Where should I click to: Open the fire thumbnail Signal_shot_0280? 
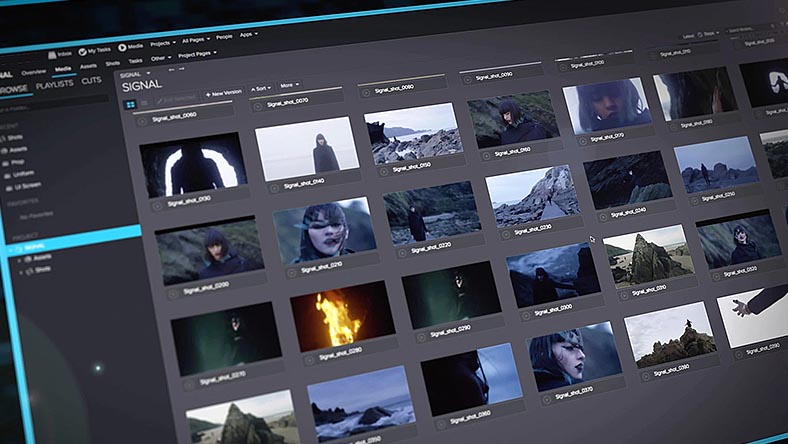pyautogui.click(x=343, y=316)
